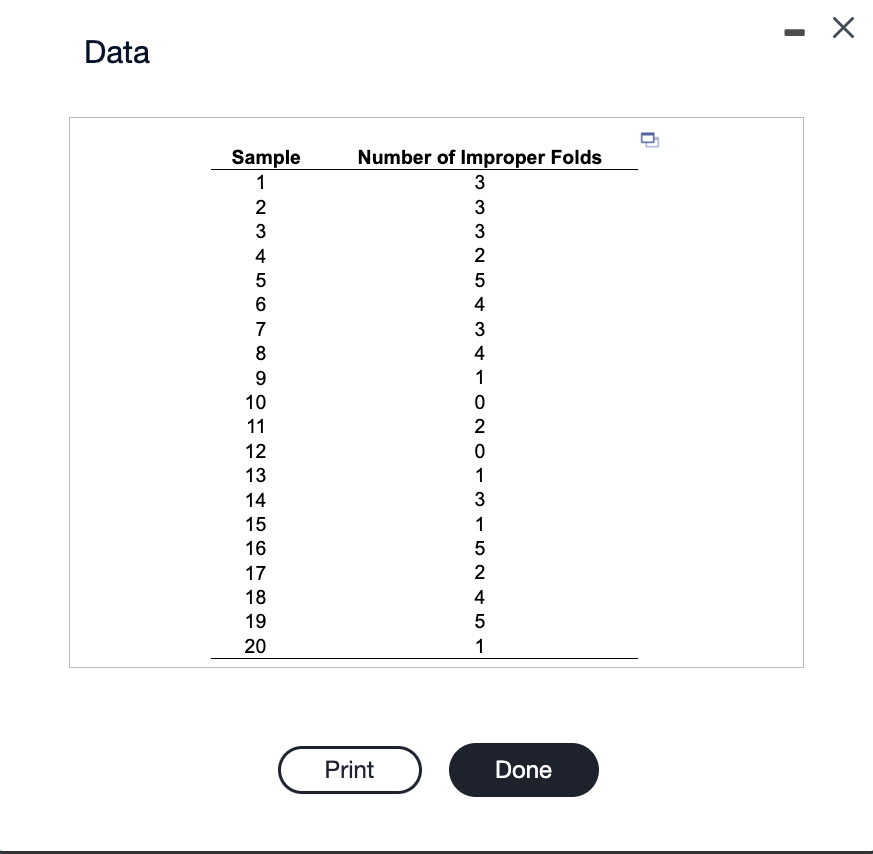Click the pop-out data window icon
This screenshot has height=854, width=873.
(650, 140)
